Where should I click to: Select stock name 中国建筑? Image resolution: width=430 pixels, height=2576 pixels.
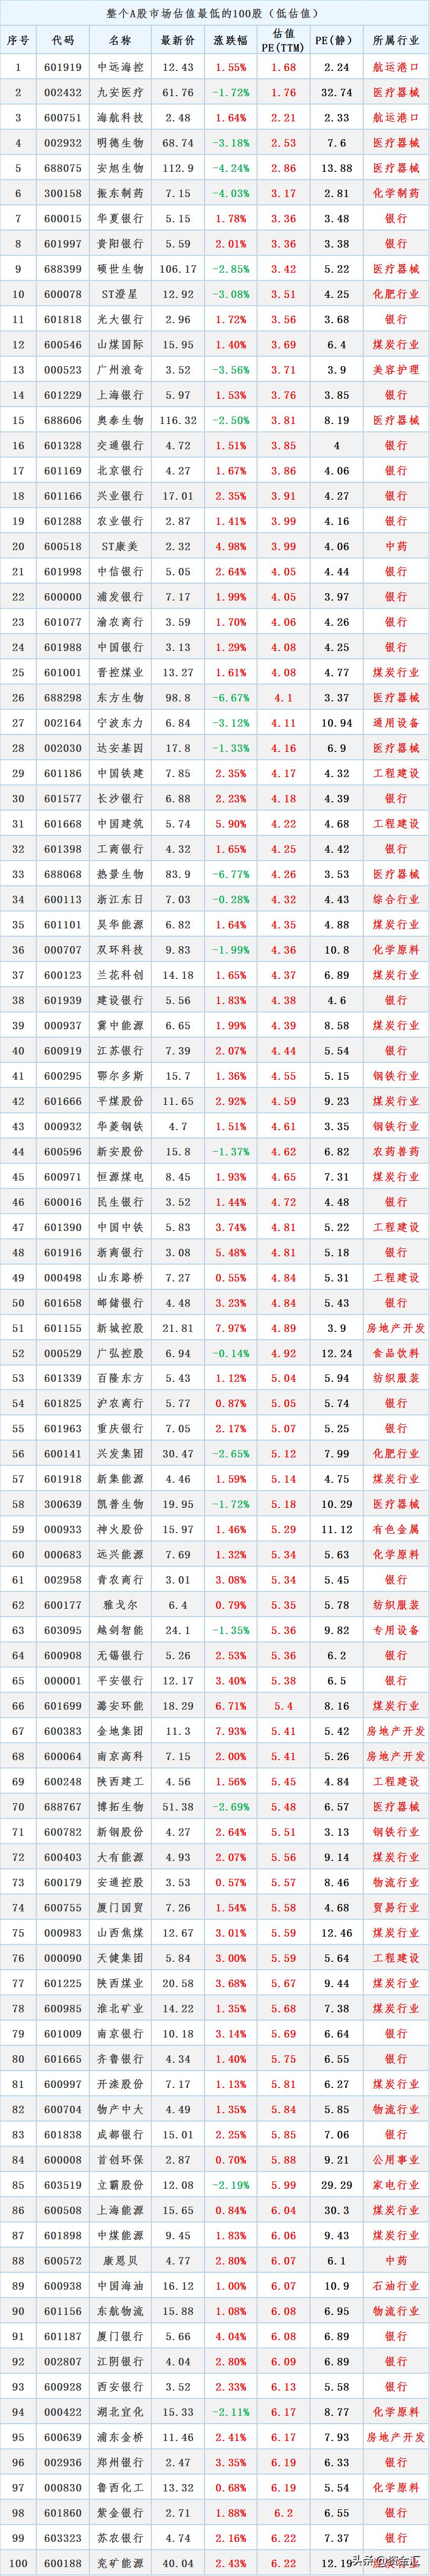point(120,823)
